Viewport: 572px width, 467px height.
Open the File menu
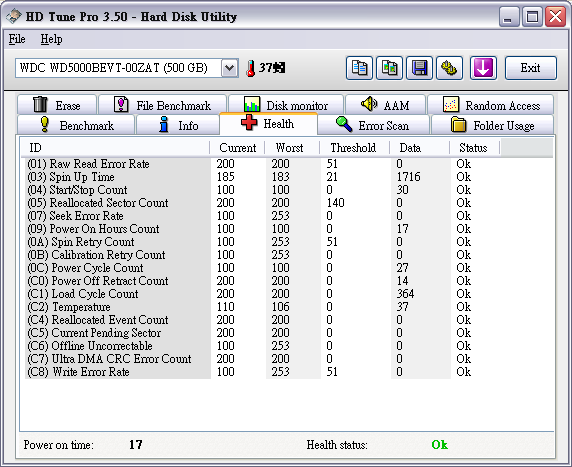17,39
